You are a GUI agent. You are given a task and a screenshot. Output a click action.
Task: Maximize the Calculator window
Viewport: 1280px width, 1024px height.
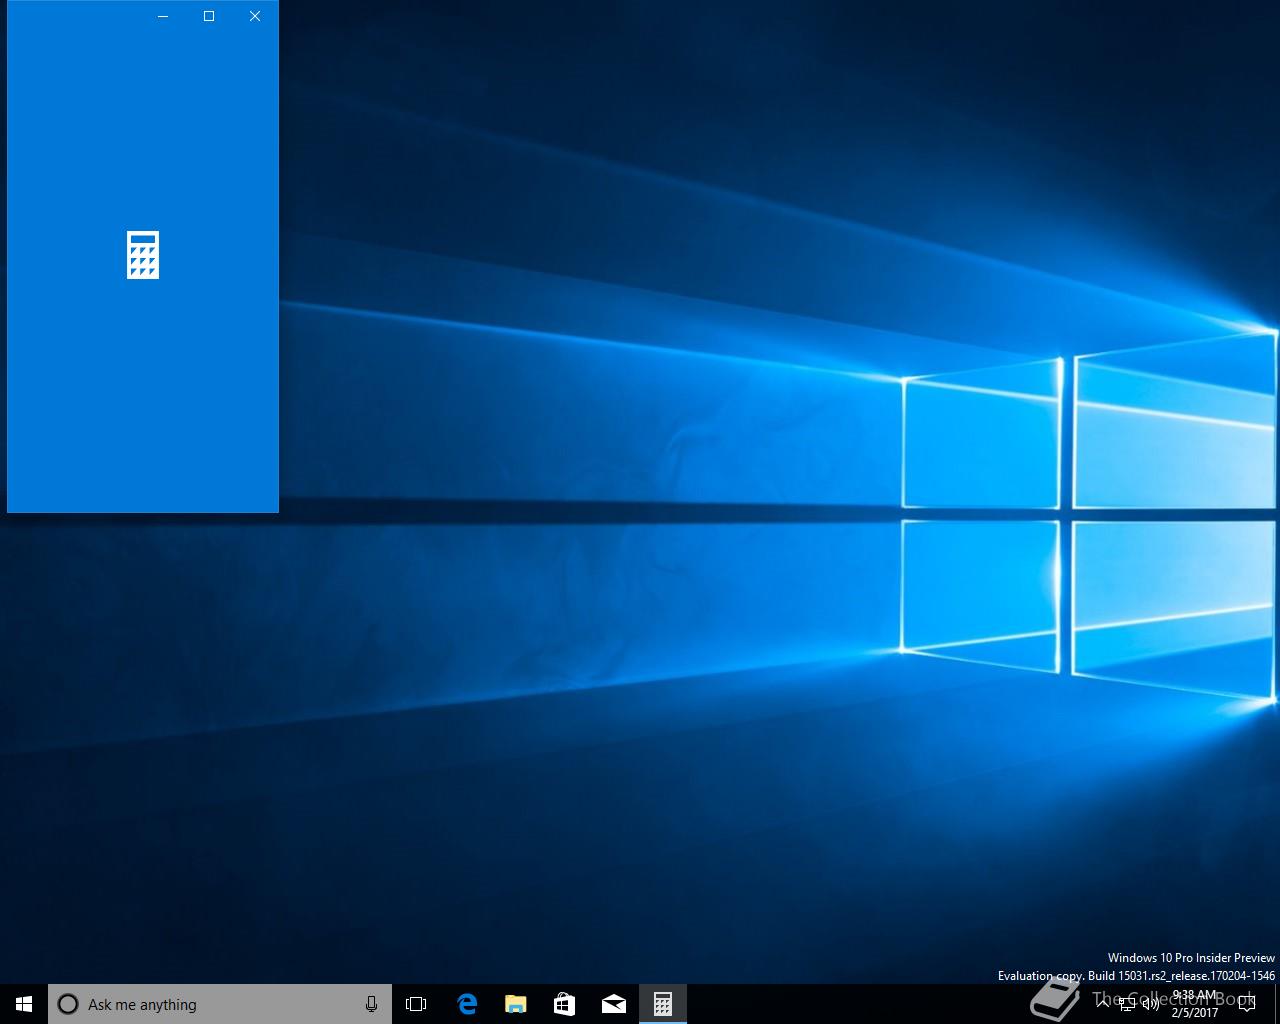209,16
